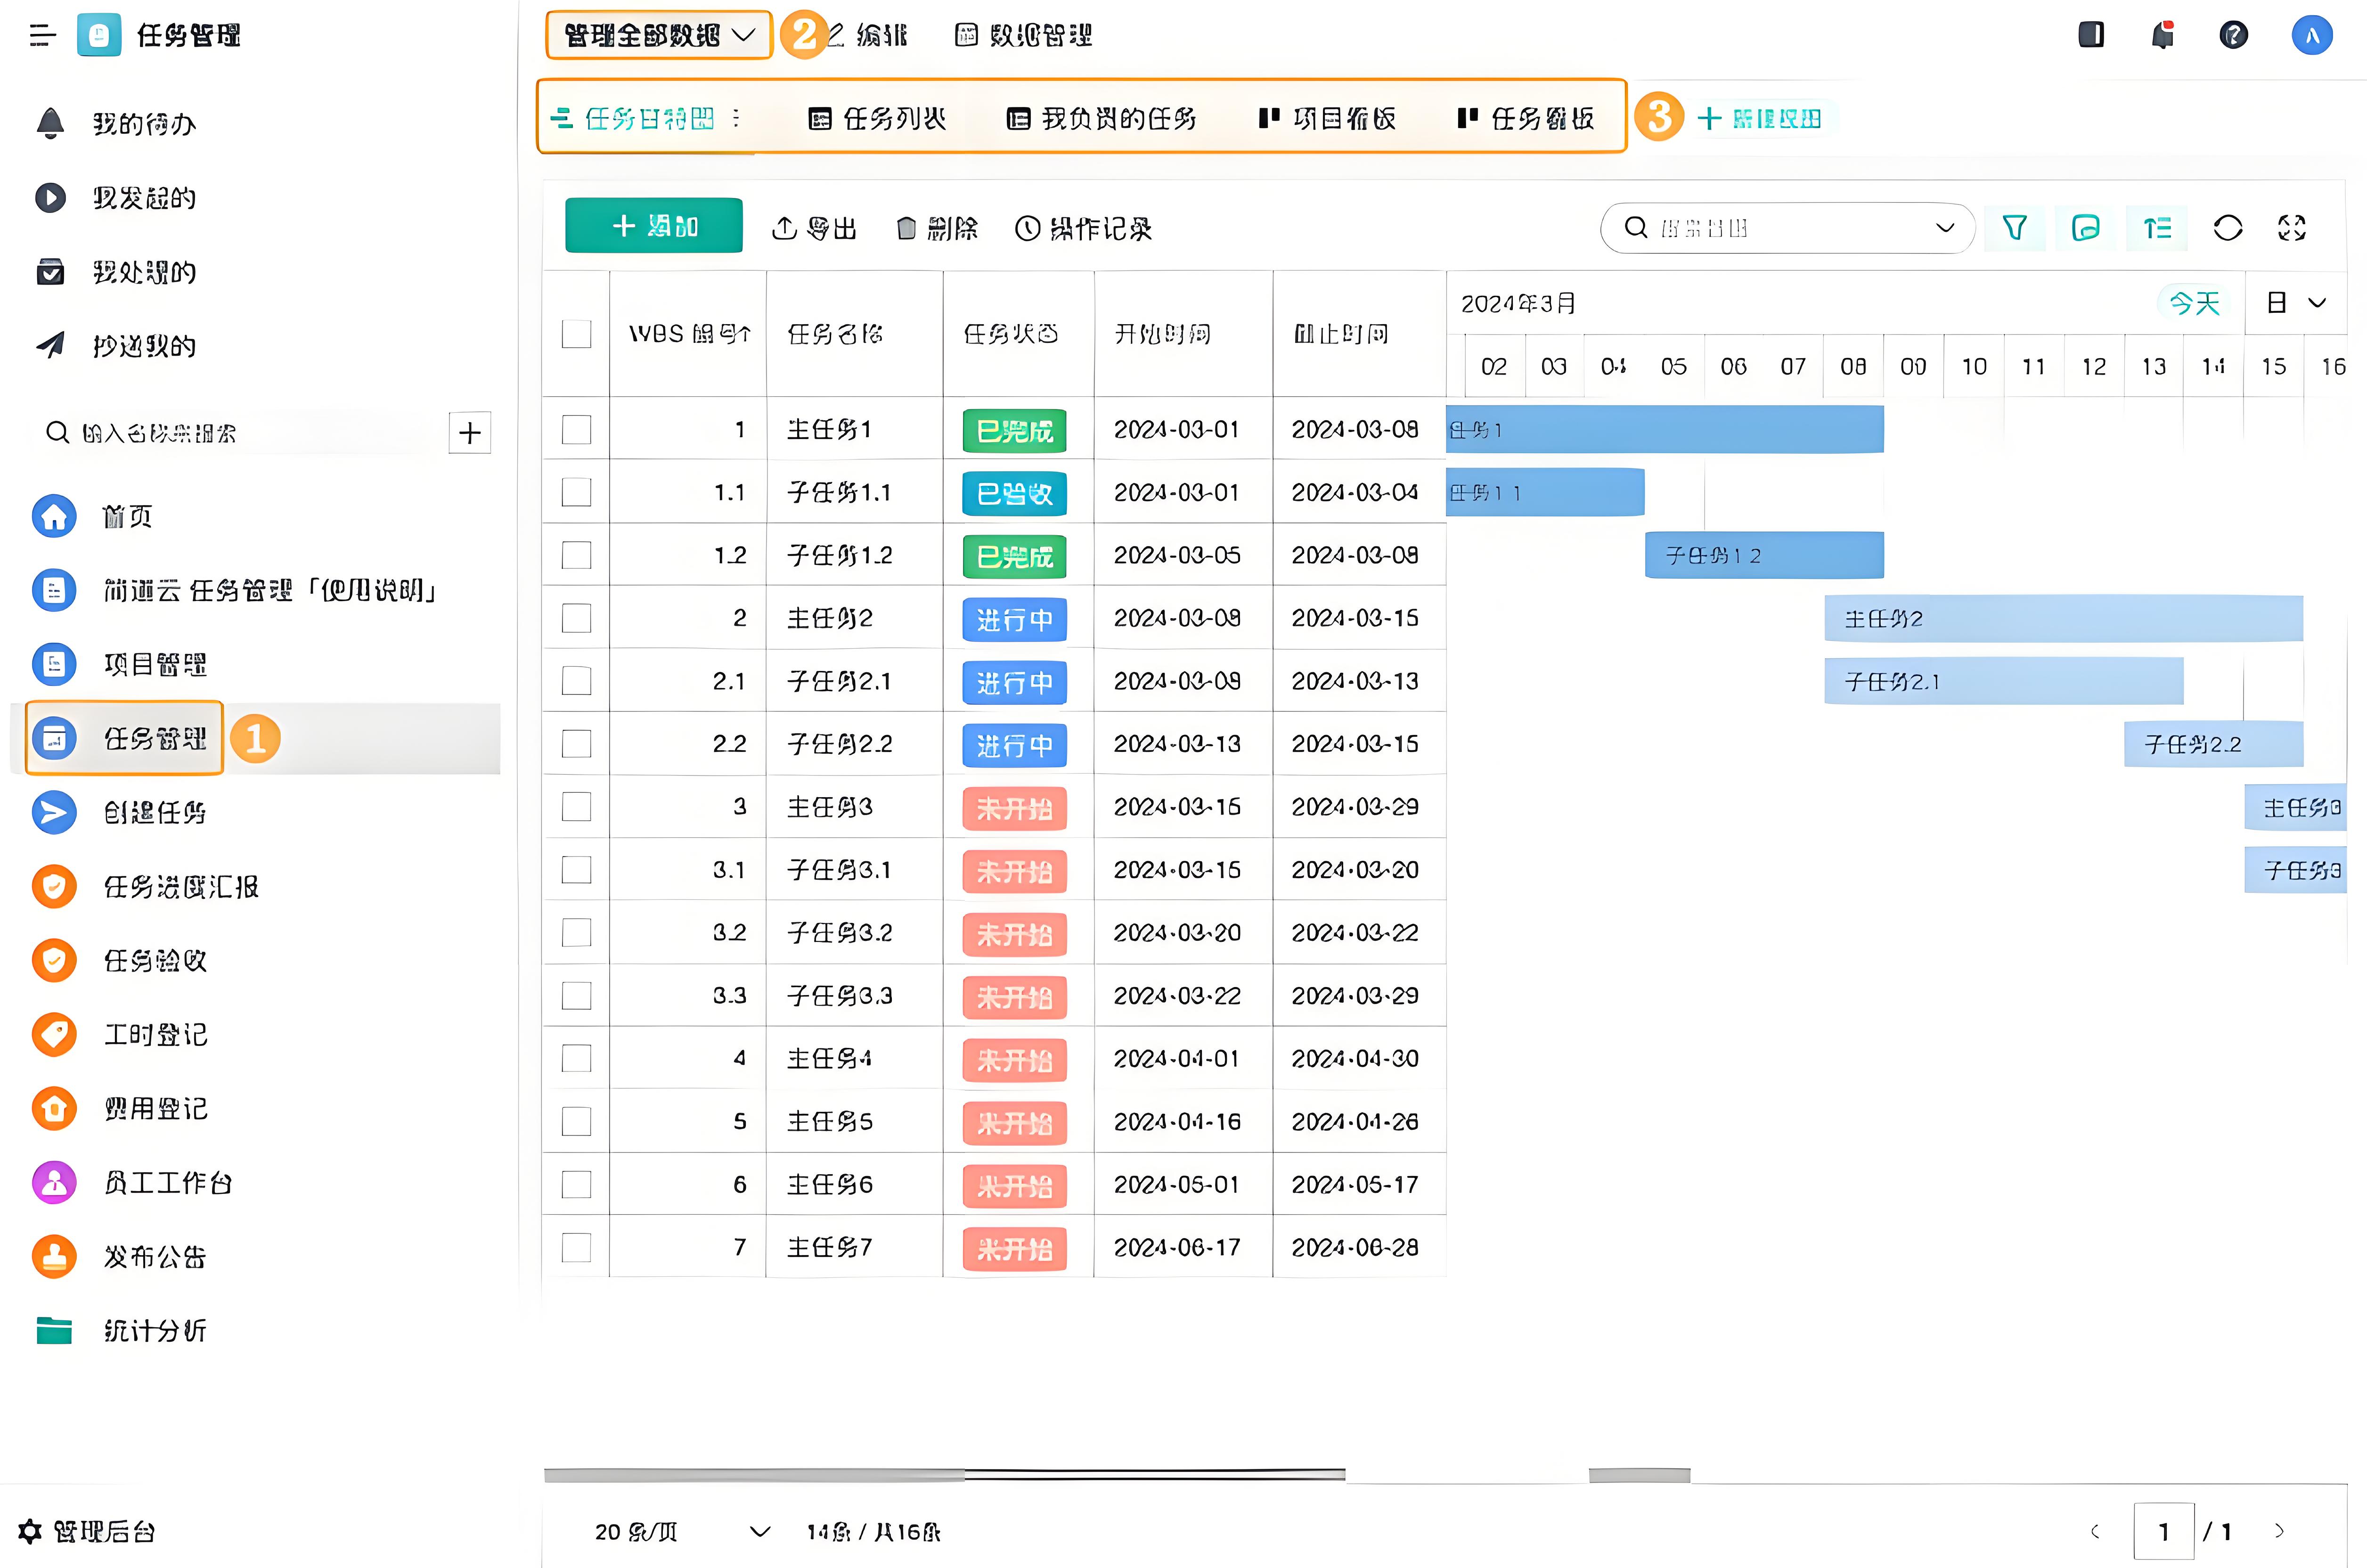This screenshot has width=2367, height=1568.
Task: Open the filter funnel tool
Action: pyautogui.click(x=2014, y=228)
